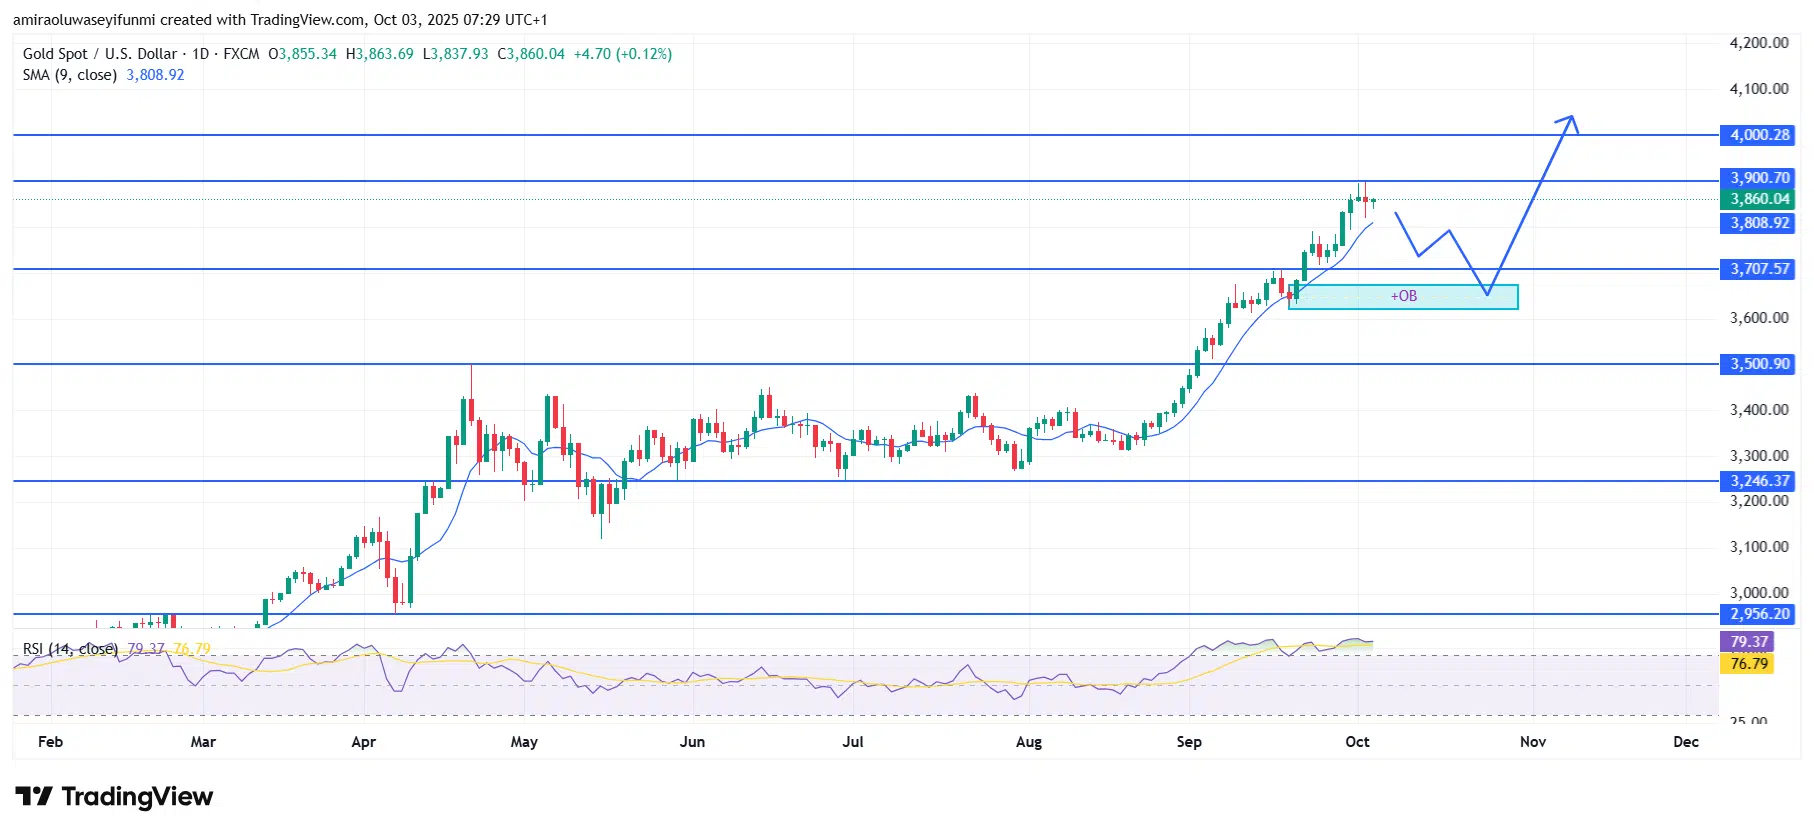
Task: Click the purple 79.37 RSI value tag
Action: tap(1748, 642)
